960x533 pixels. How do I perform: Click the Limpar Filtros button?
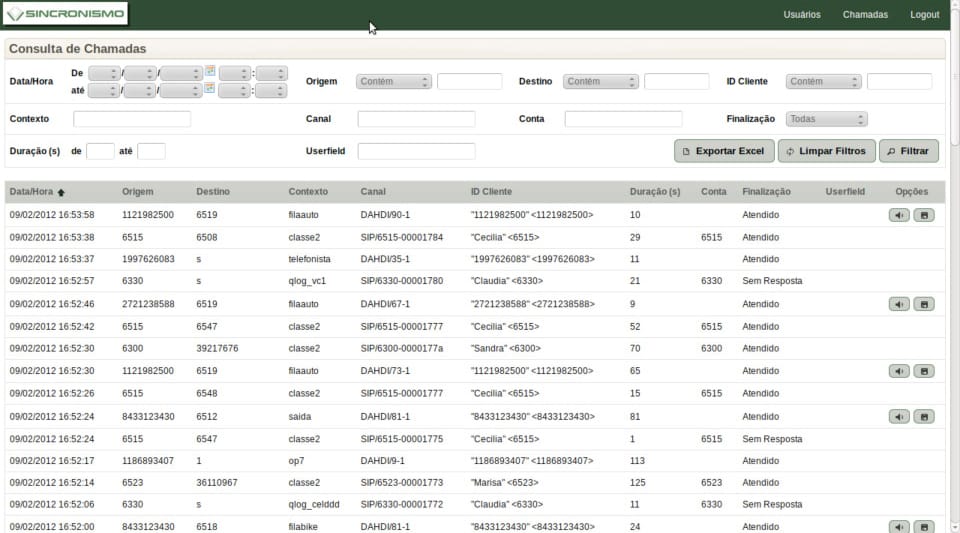click(x=827, y=151)
